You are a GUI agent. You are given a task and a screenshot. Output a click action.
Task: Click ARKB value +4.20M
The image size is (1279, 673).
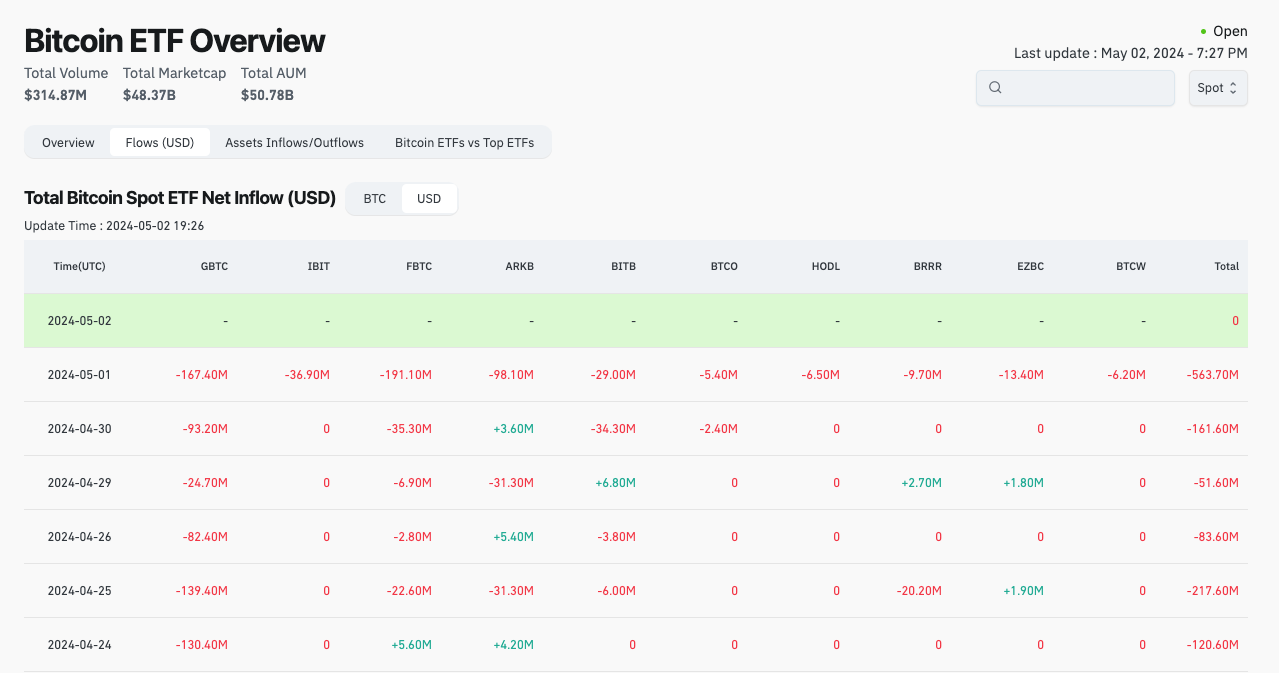click(514, 645)
